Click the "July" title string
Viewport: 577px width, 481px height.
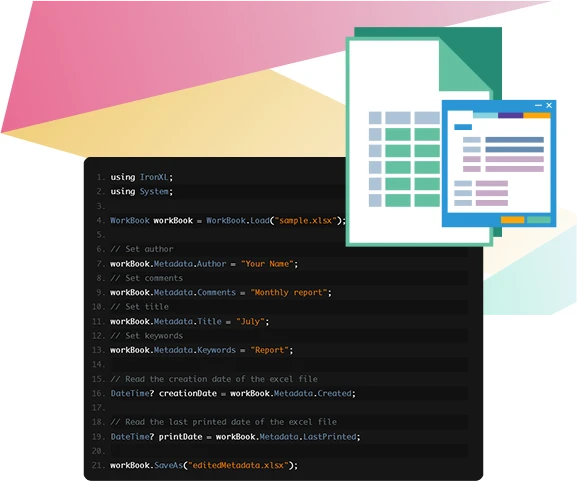tap(250, 321)
